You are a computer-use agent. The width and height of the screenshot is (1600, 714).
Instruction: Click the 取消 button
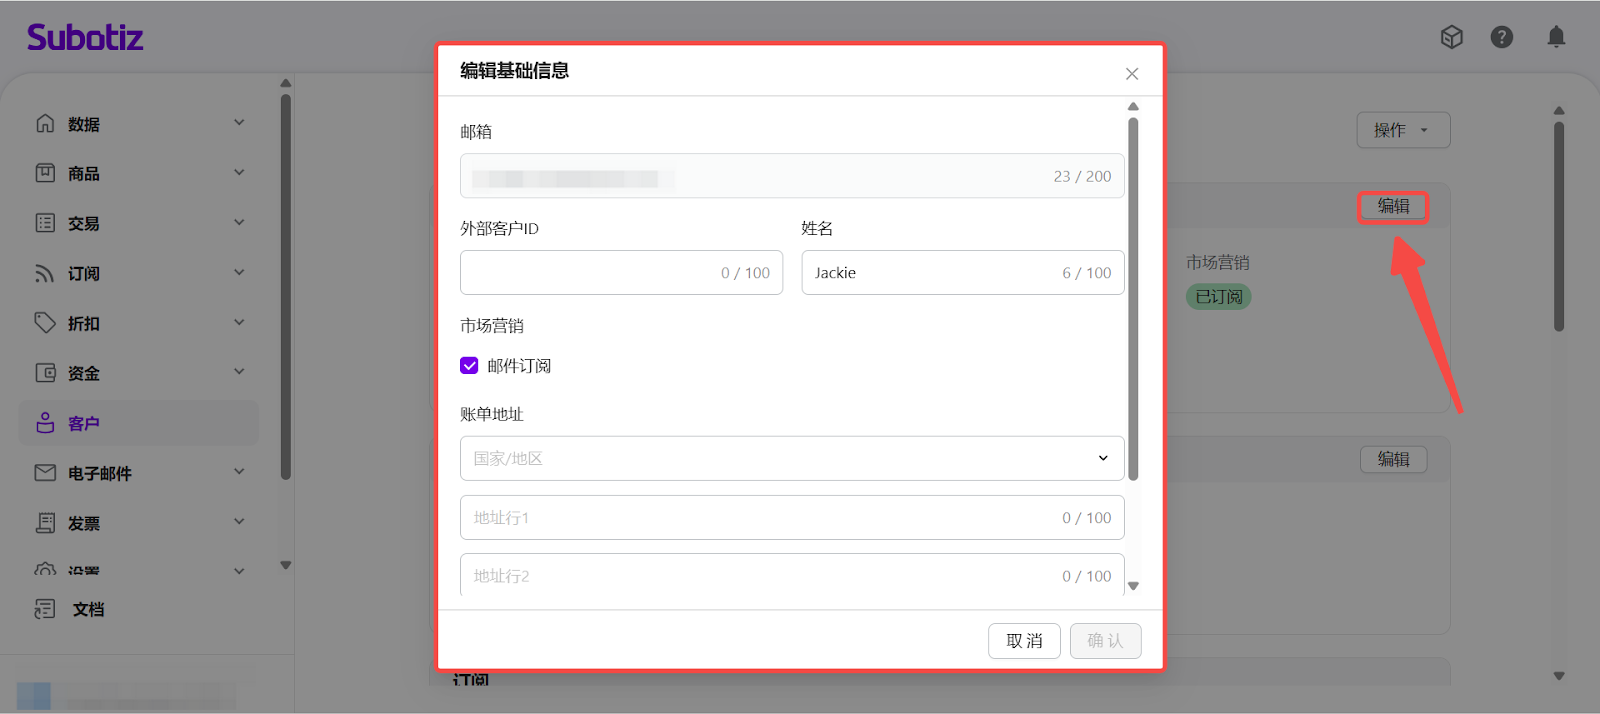pyautogui.click(x=1023, y=641)
